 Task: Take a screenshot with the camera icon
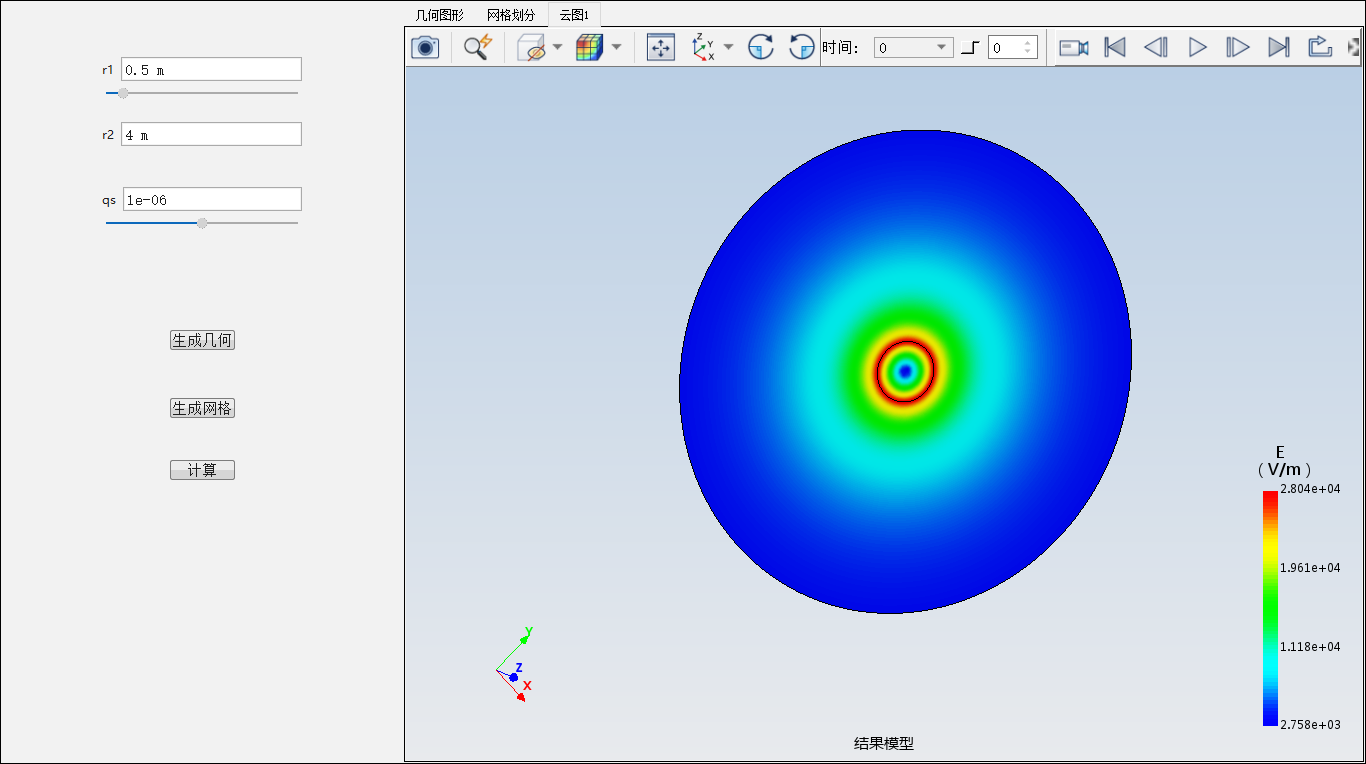pos(425,47)
